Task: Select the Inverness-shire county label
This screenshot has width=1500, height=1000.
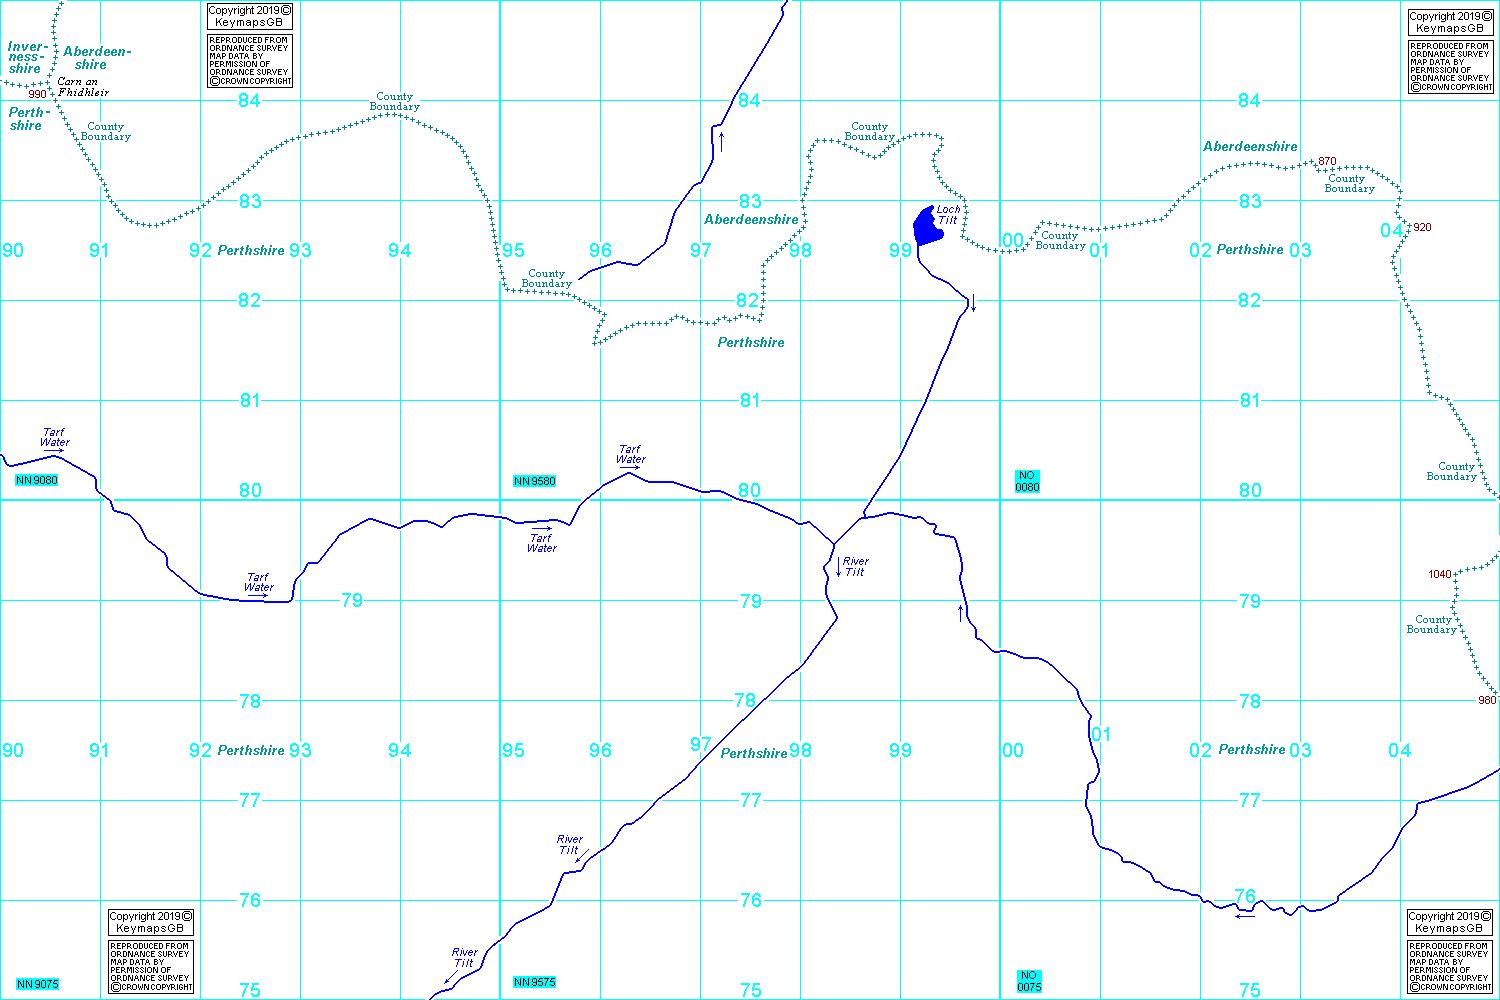Action: pos(25,57)
